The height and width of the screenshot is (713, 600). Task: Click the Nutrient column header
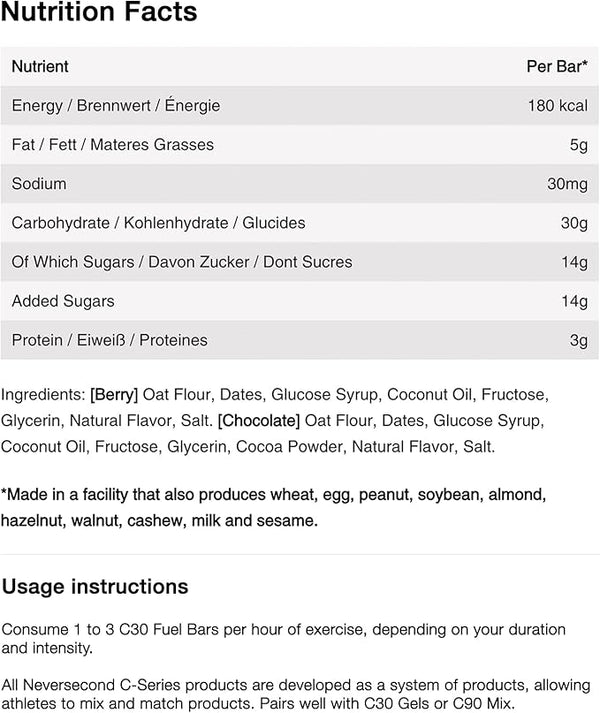pyautogui.click(x=40, y=67)
